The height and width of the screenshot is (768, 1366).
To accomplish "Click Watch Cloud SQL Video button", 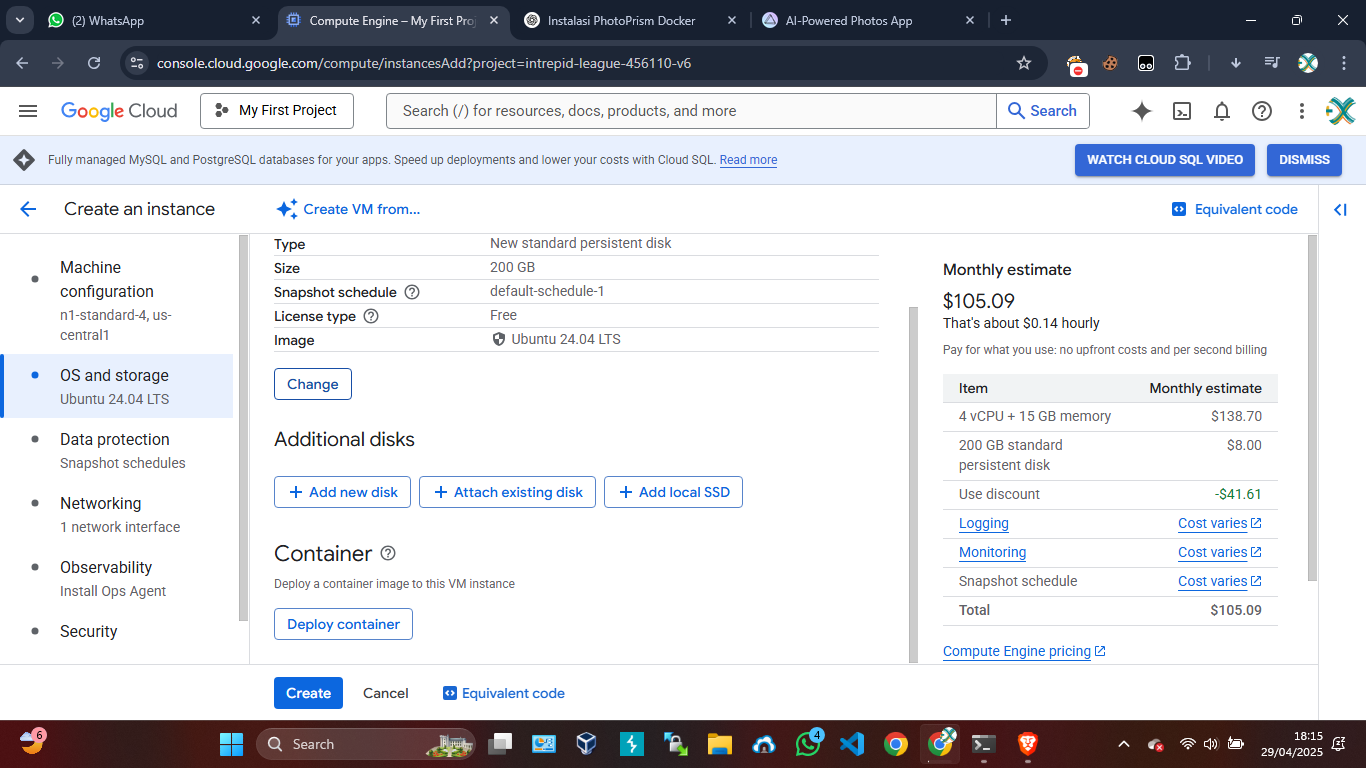I will click(1165, 160).
